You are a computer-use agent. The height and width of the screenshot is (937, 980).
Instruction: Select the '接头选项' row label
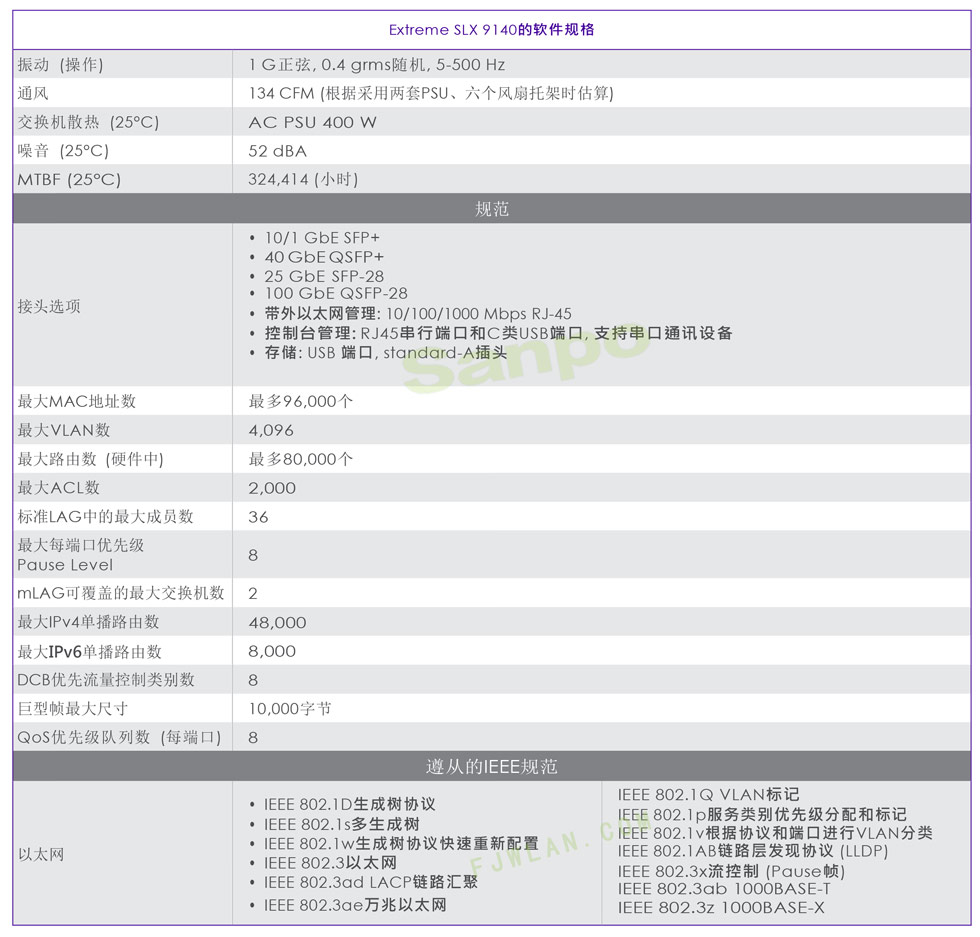pos(49,306)
